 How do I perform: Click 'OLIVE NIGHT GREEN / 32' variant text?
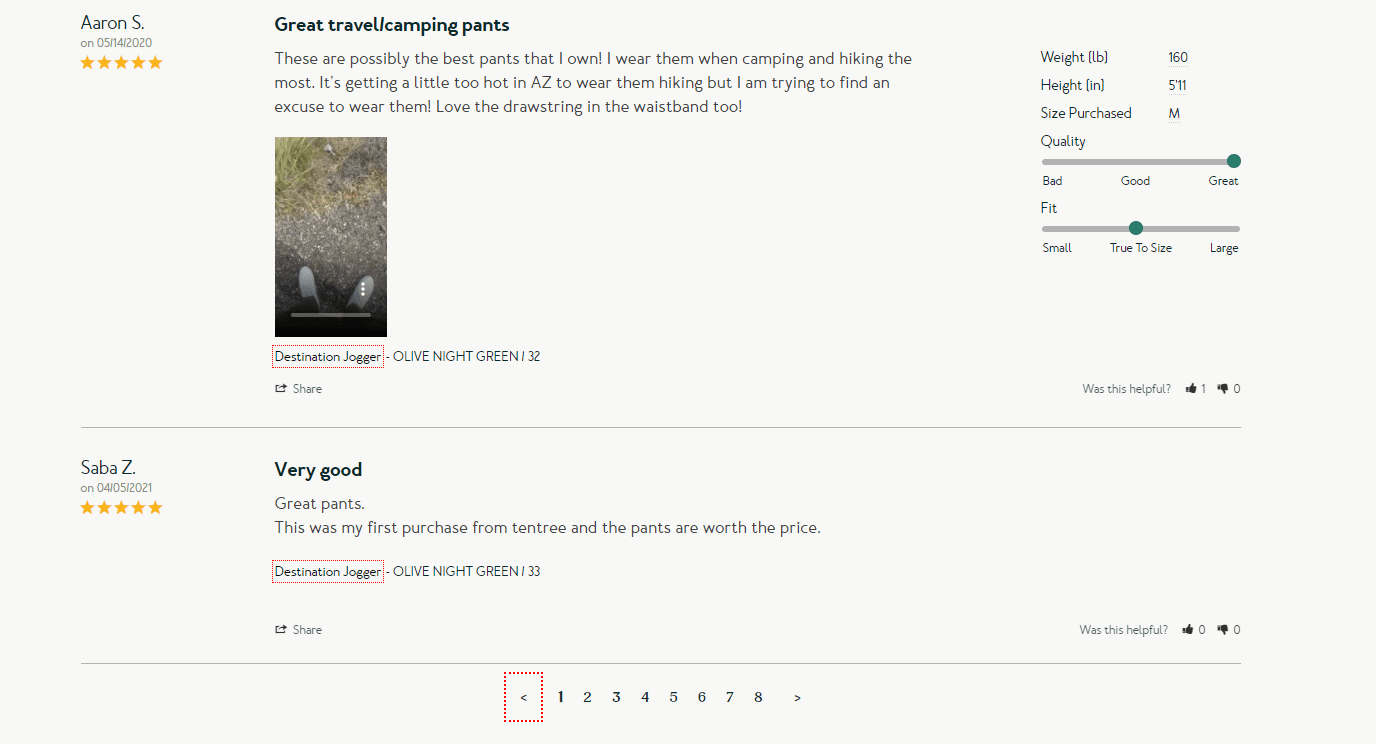coord(467,357)
